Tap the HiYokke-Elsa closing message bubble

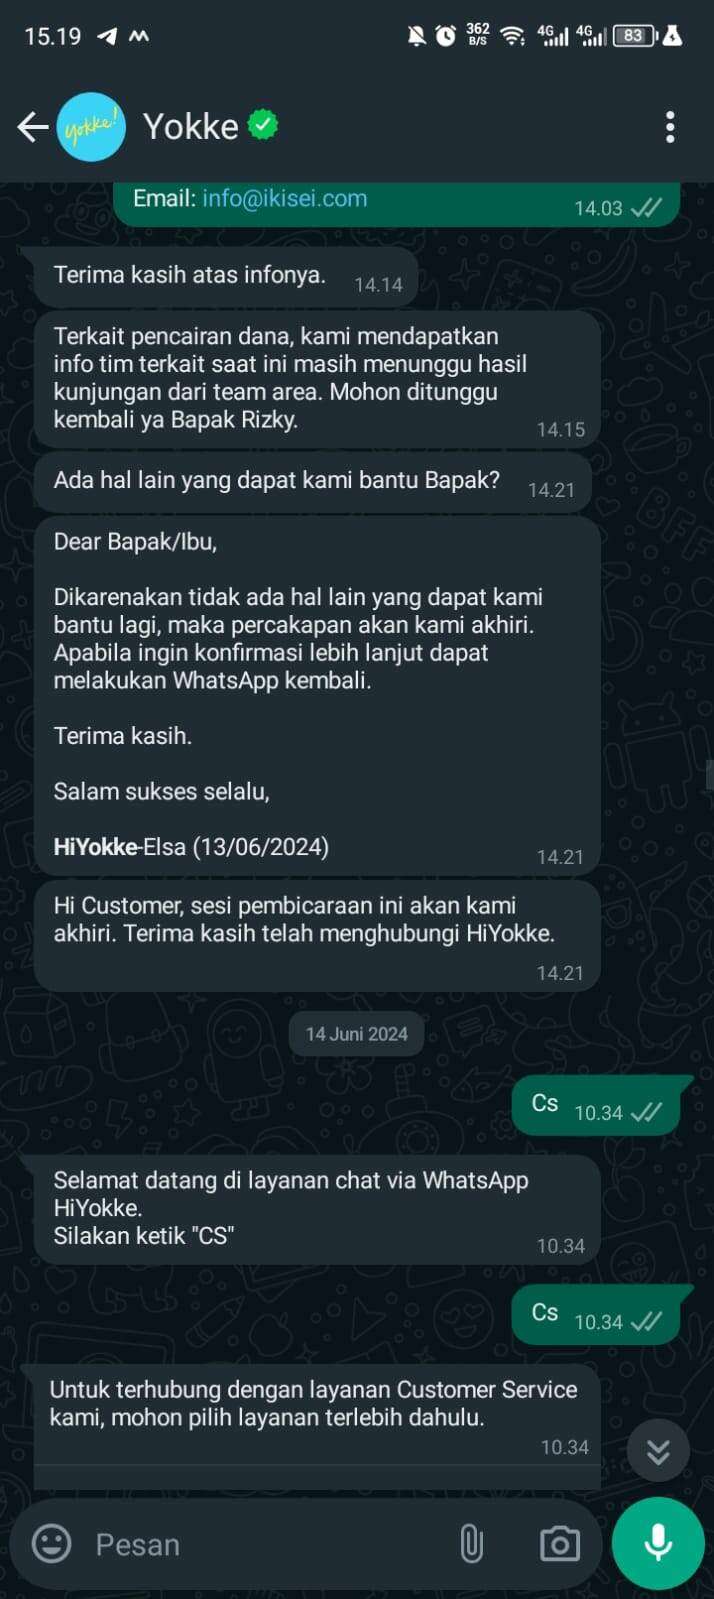(x=317, y=696)
